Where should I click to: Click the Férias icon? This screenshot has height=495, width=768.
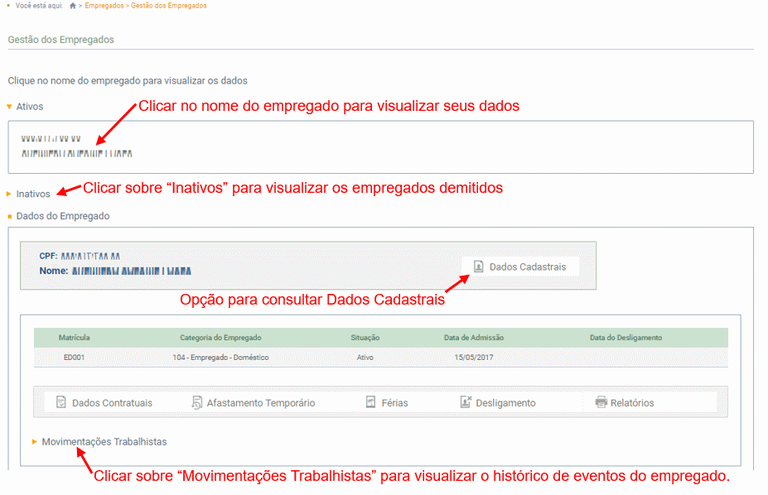[x=371, y=402]
